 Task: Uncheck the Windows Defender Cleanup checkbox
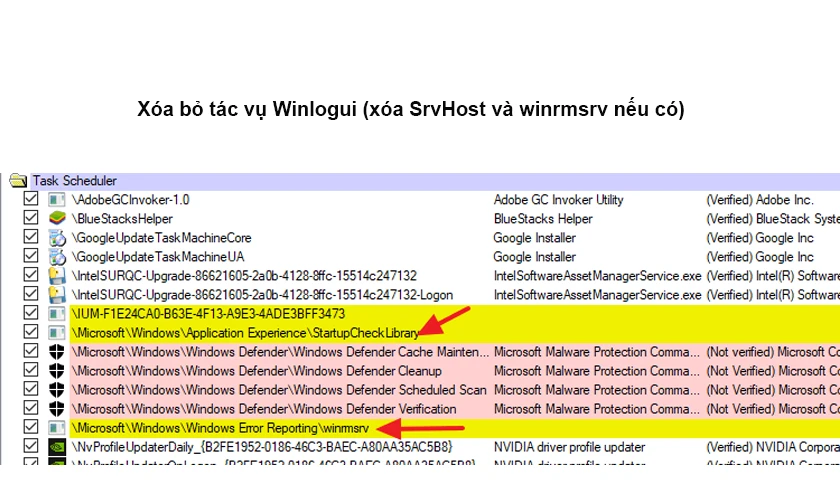click(31, 370)
